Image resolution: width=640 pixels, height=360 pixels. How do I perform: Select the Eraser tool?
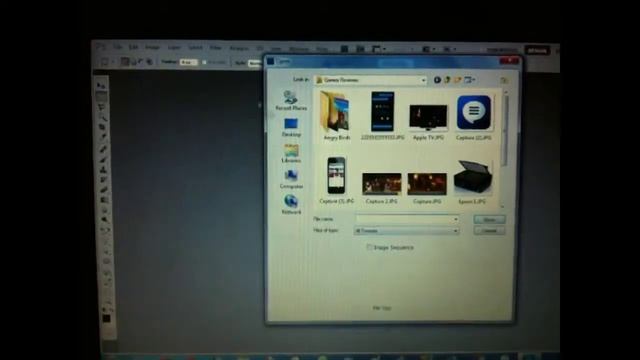(x=104, y=190)
